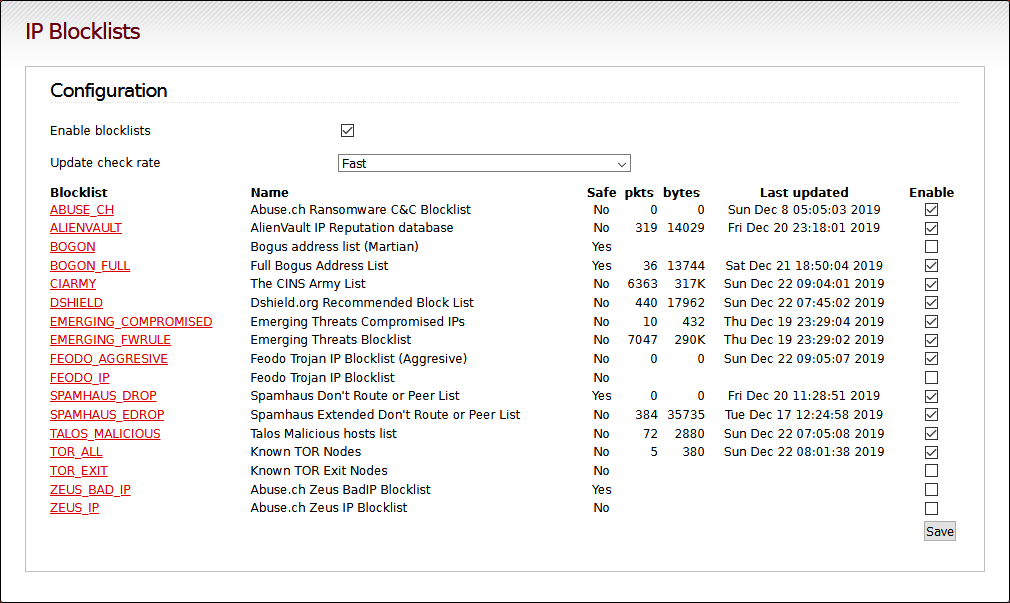Viewport: 1010px width, 603px height.
Task: Open the TOR_EXIT link
Action: (79, 471)
